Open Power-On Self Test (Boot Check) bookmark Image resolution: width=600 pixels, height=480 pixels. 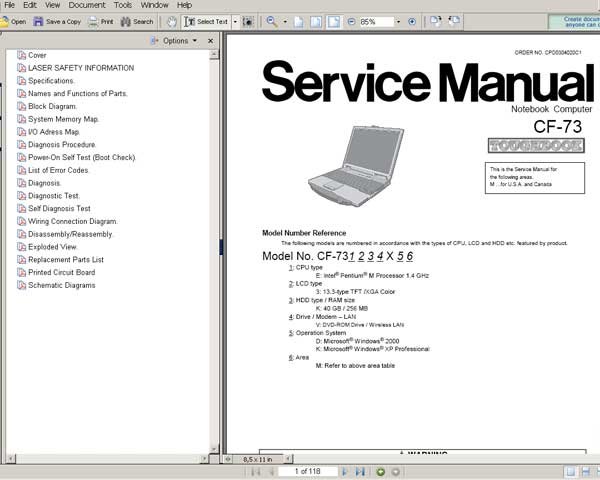[82, 157]
